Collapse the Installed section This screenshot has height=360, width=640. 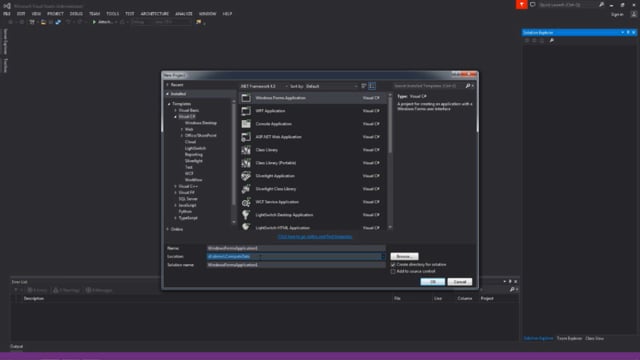(x=167, y=94)
